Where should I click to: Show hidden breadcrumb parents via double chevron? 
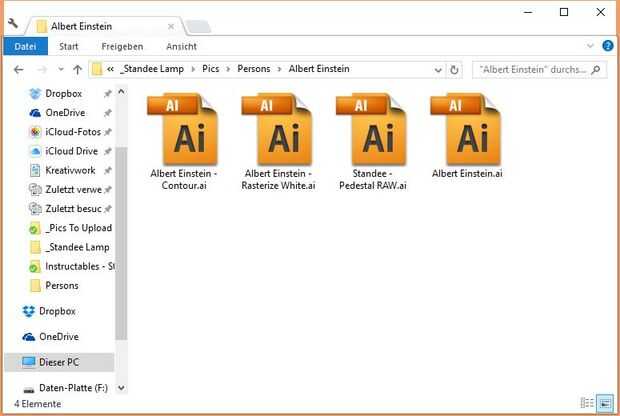coord(110,69)
